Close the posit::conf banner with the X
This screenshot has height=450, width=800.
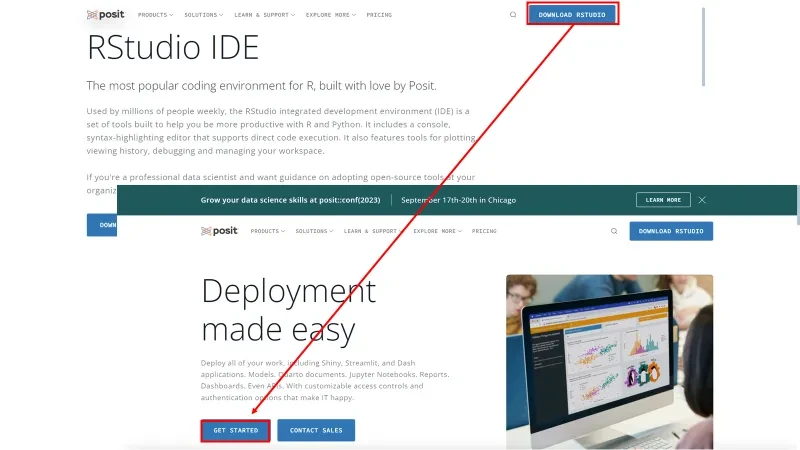pos(702,200)
